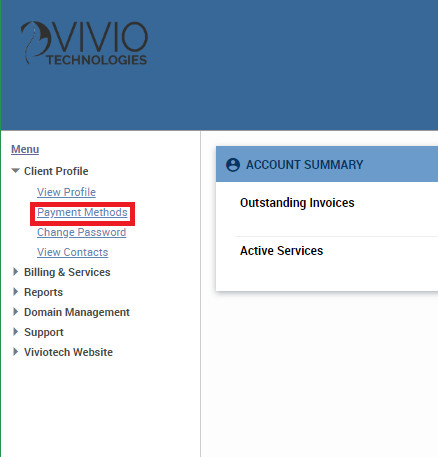Click the Menu link
438x457 pixels.
(x=25, y=149)
